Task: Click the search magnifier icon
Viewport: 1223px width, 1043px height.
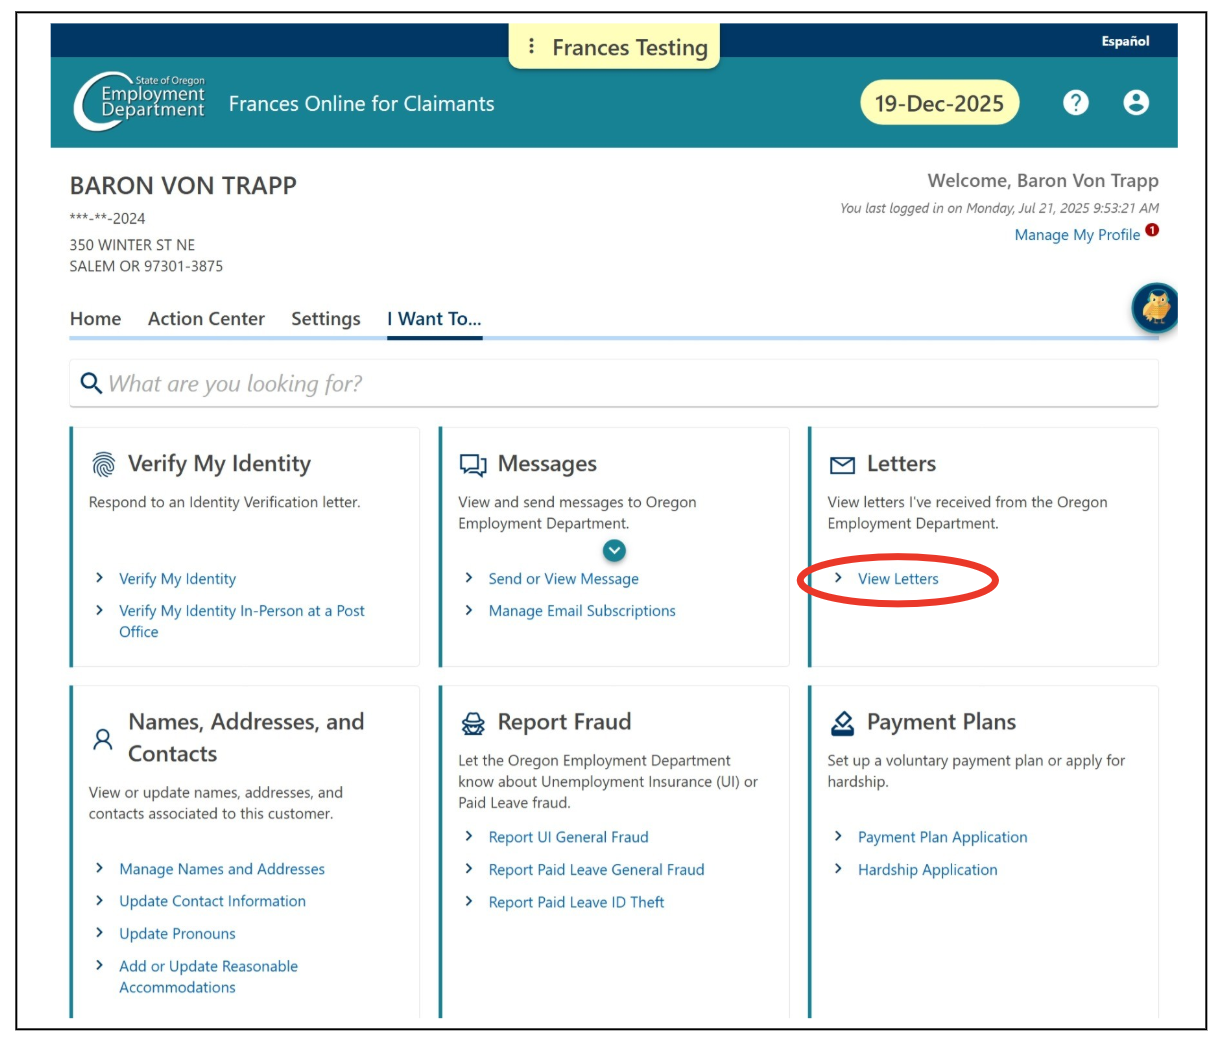Action: coord(91,383)
